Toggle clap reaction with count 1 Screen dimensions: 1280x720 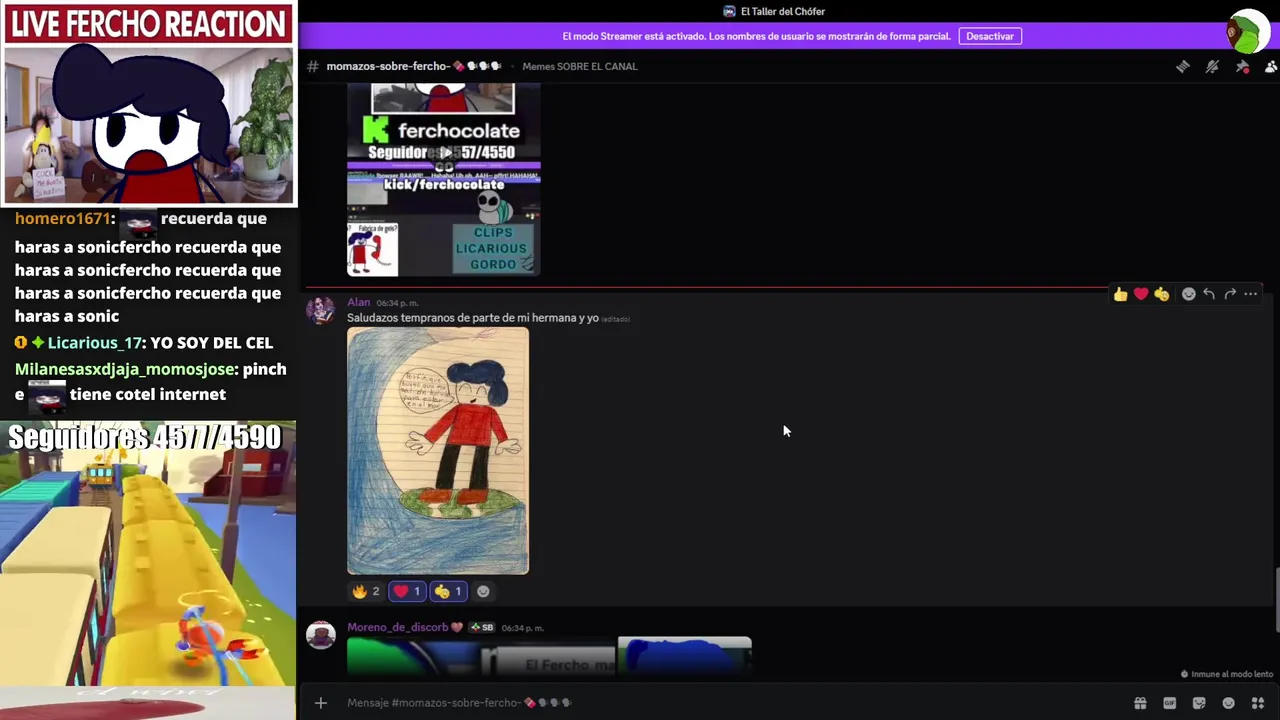click(448, 591)
